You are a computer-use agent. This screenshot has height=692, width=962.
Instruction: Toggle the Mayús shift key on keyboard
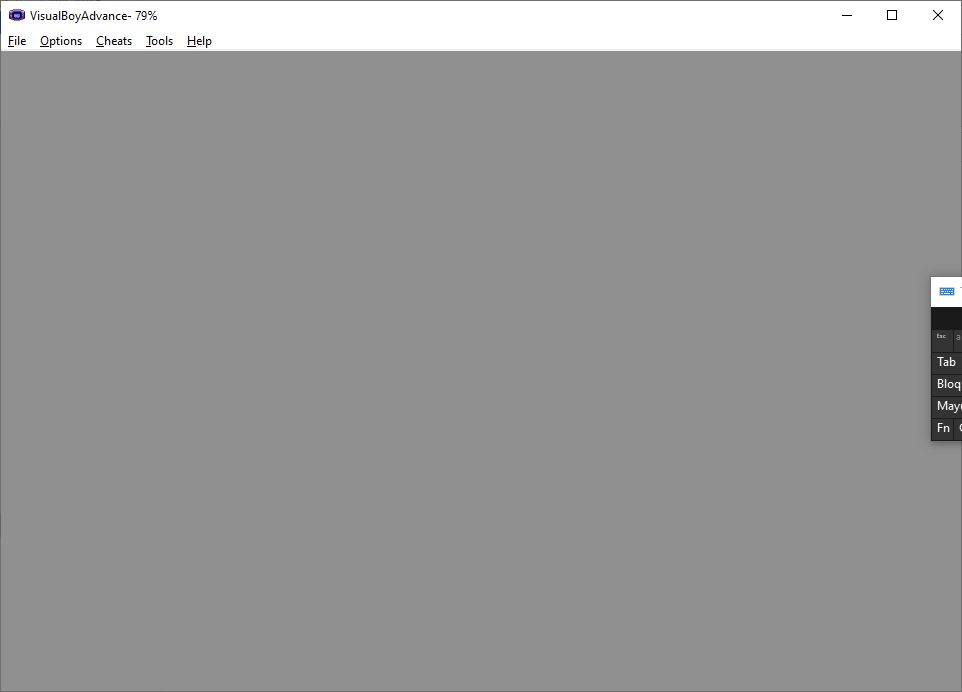click(947, 406)
